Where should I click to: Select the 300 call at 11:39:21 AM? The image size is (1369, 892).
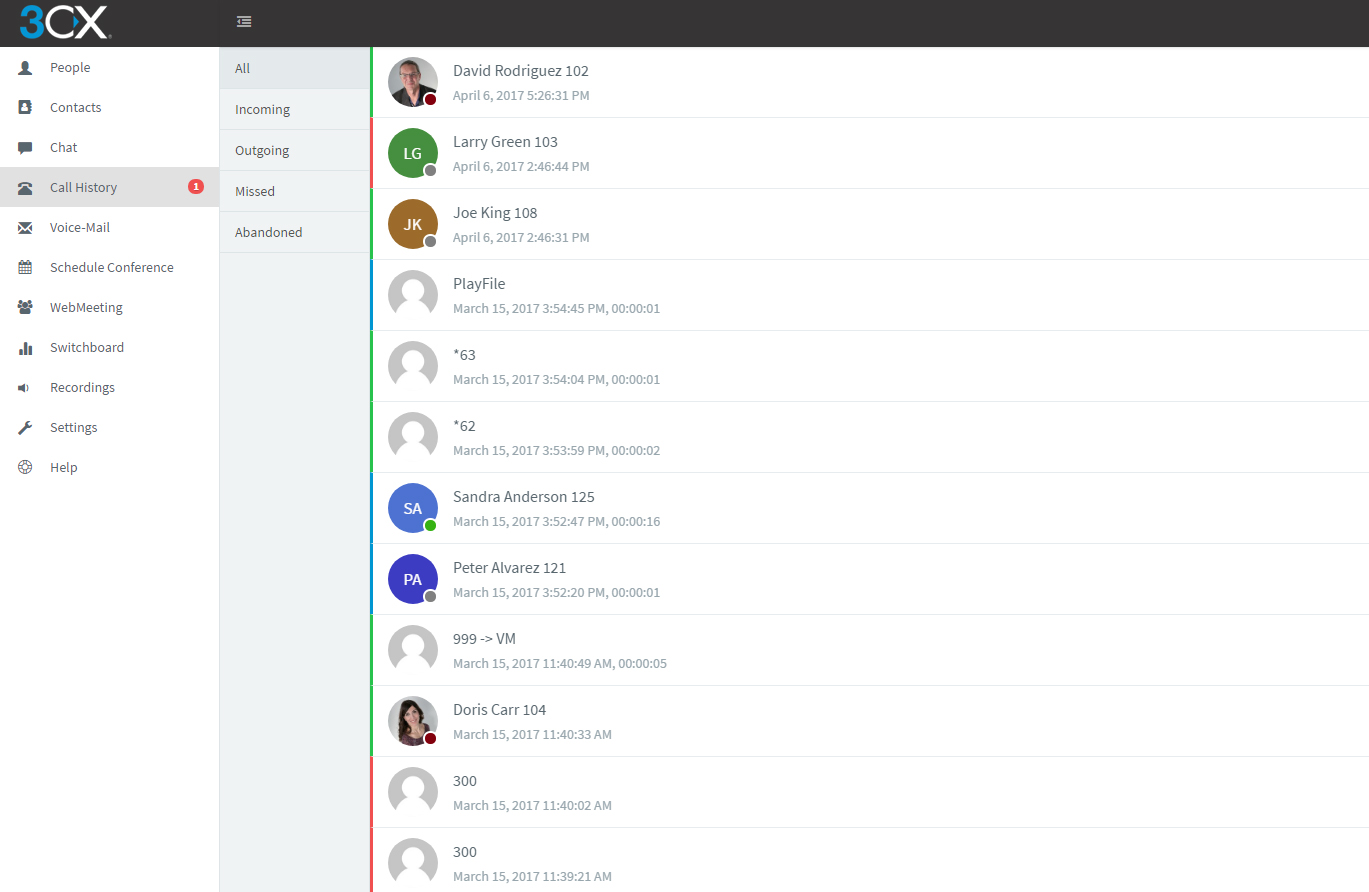(x=869, y=860)
